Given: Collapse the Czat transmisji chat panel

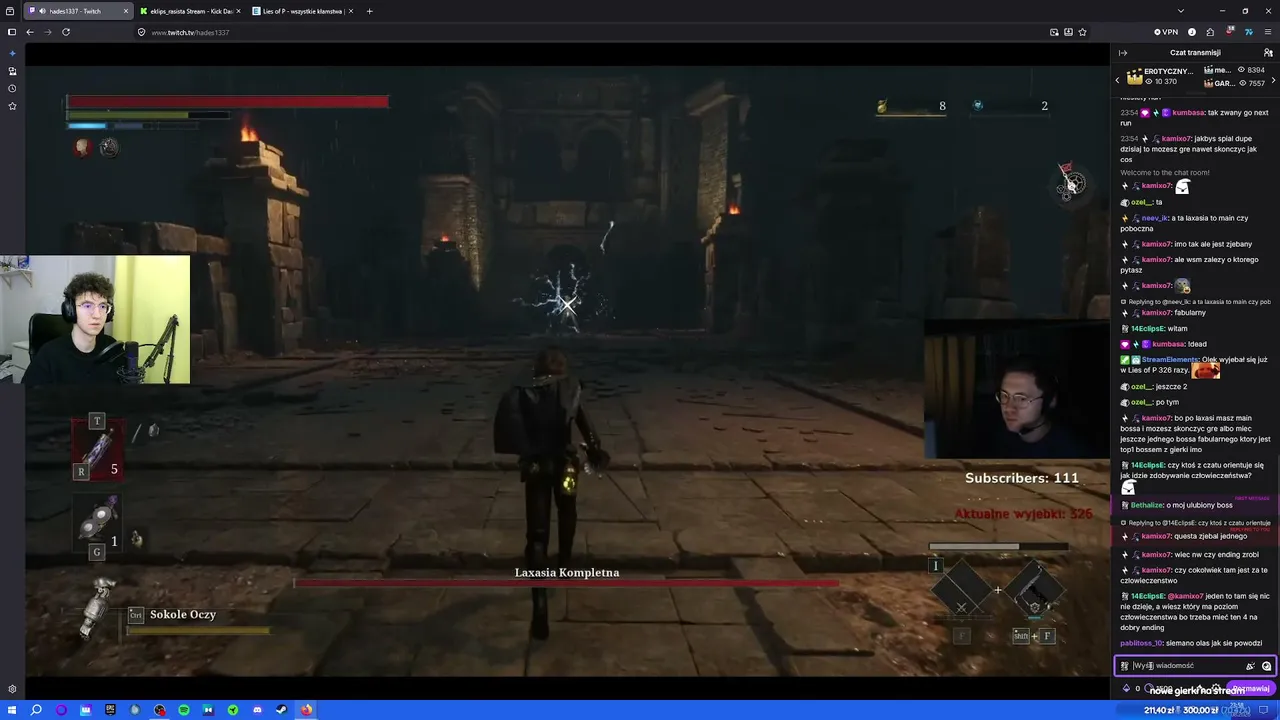Looking at the screenshot, I should tap(1123, 53).
